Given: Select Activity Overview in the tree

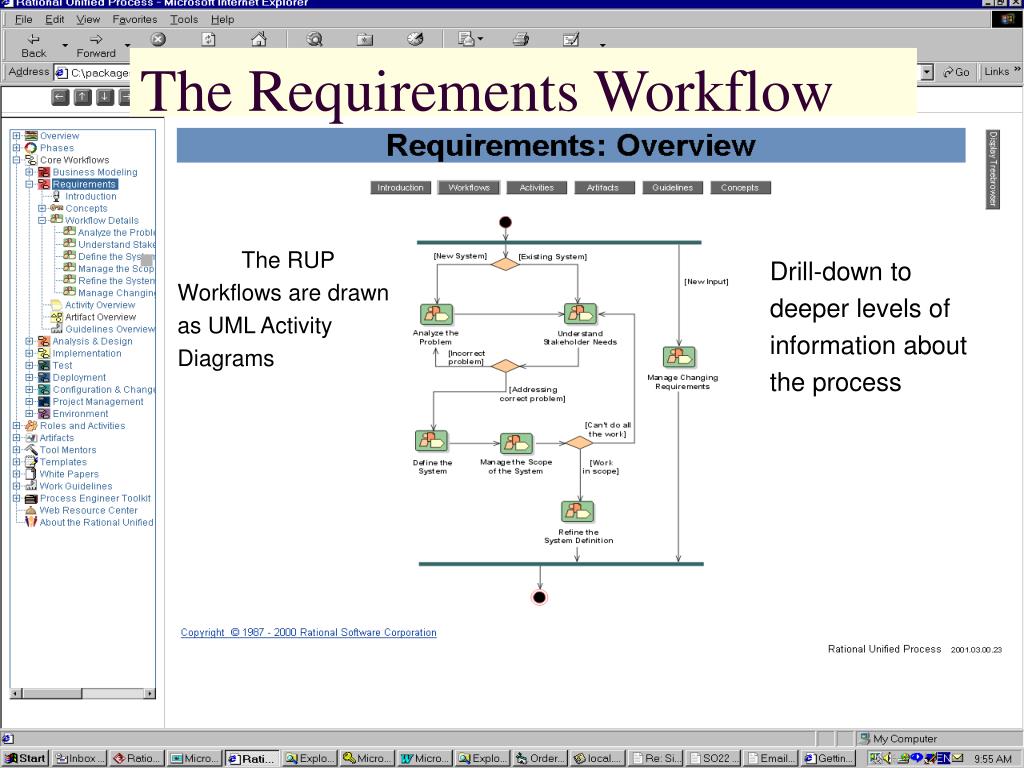Looking at the screenshot, I should 100,305.
